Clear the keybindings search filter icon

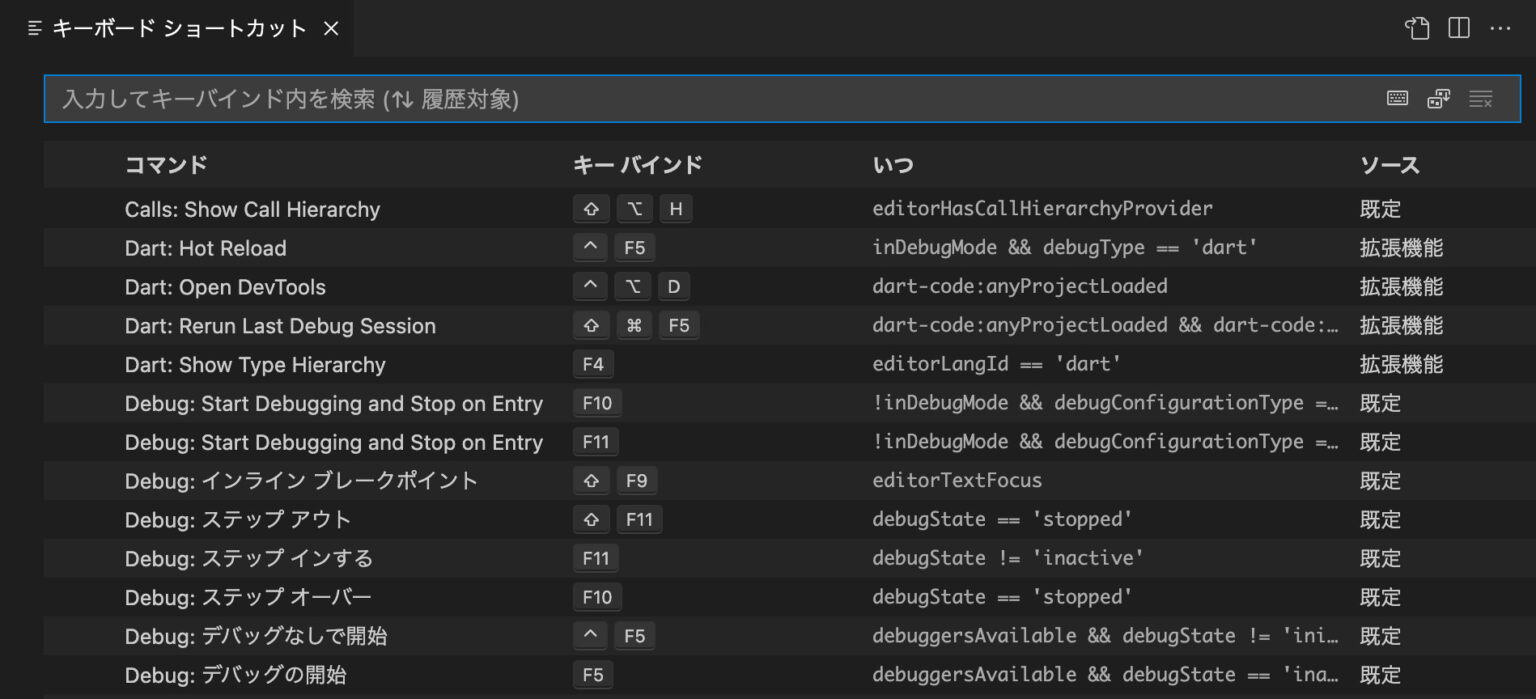point(1480,98)
